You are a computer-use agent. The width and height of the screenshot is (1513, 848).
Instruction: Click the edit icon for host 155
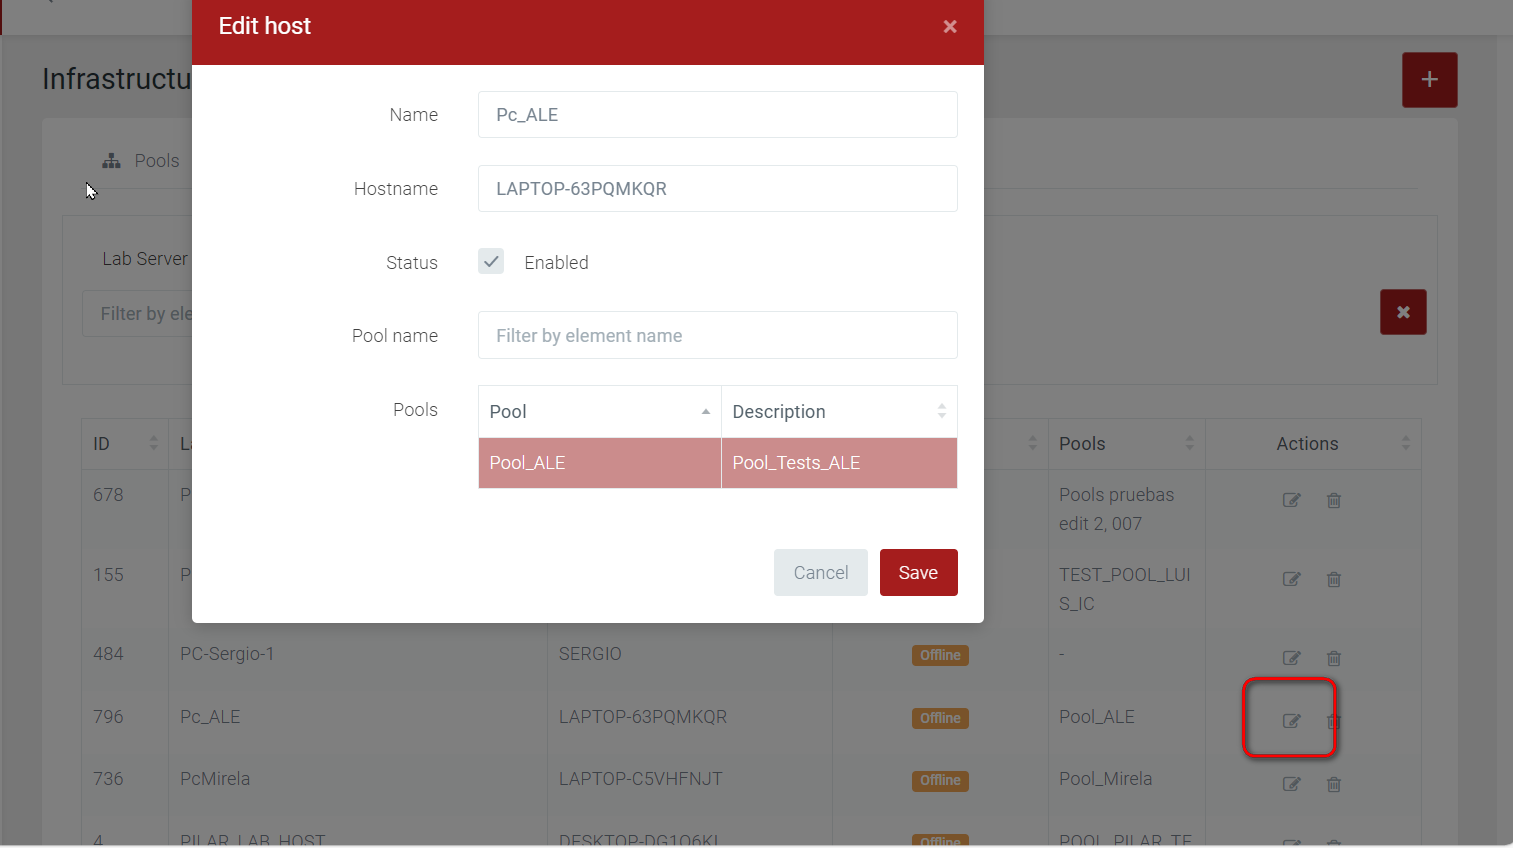pyautogui.click(x=1291, y=579)
